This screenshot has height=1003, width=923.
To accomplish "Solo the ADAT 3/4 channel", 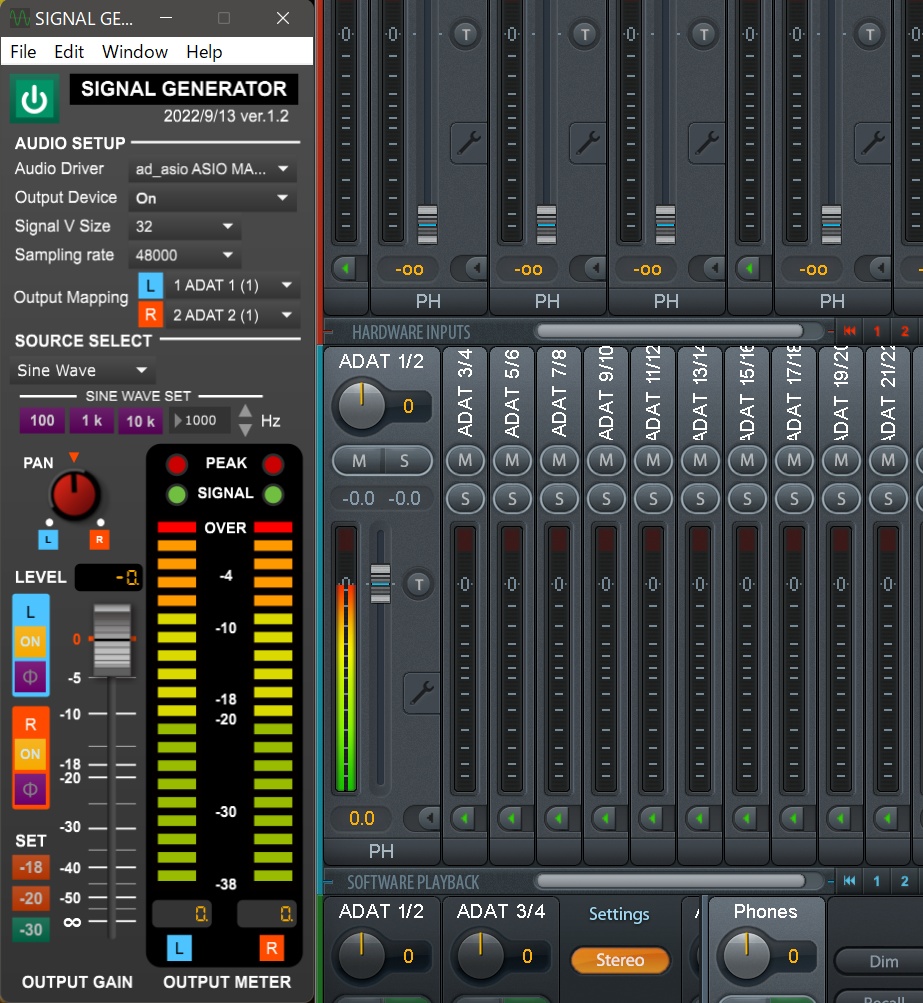I will pyautogui.click(x=465, y=498).
